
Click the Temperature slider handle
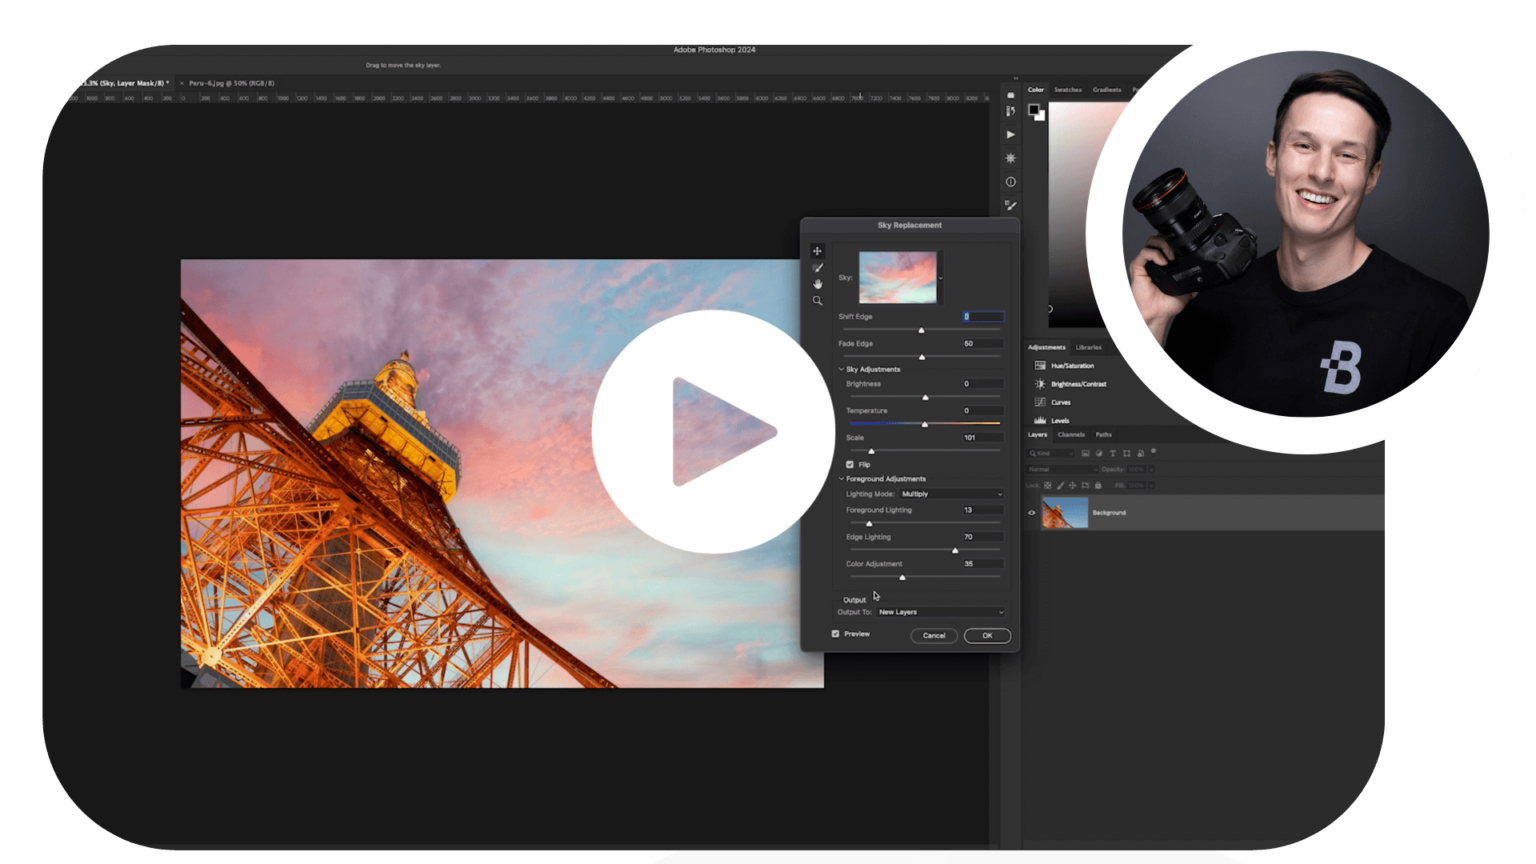925,423
